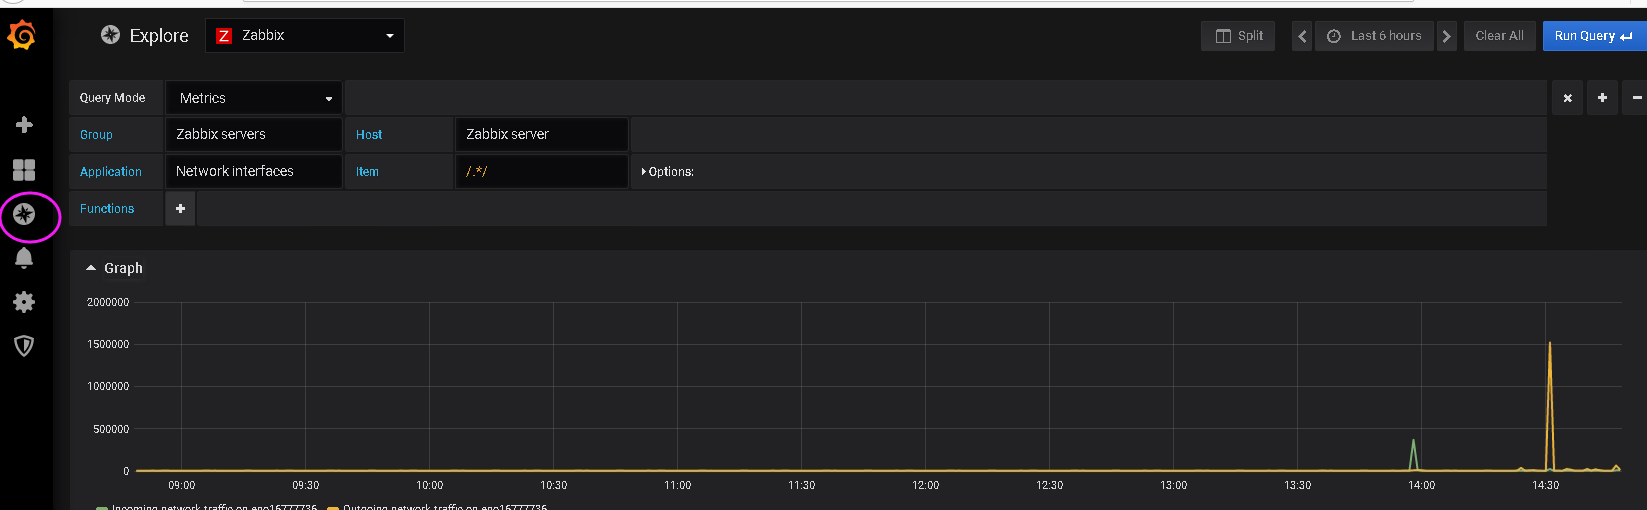1647x510 pixels.
Task: Click the Run Query button
Action: (1594, 36)
